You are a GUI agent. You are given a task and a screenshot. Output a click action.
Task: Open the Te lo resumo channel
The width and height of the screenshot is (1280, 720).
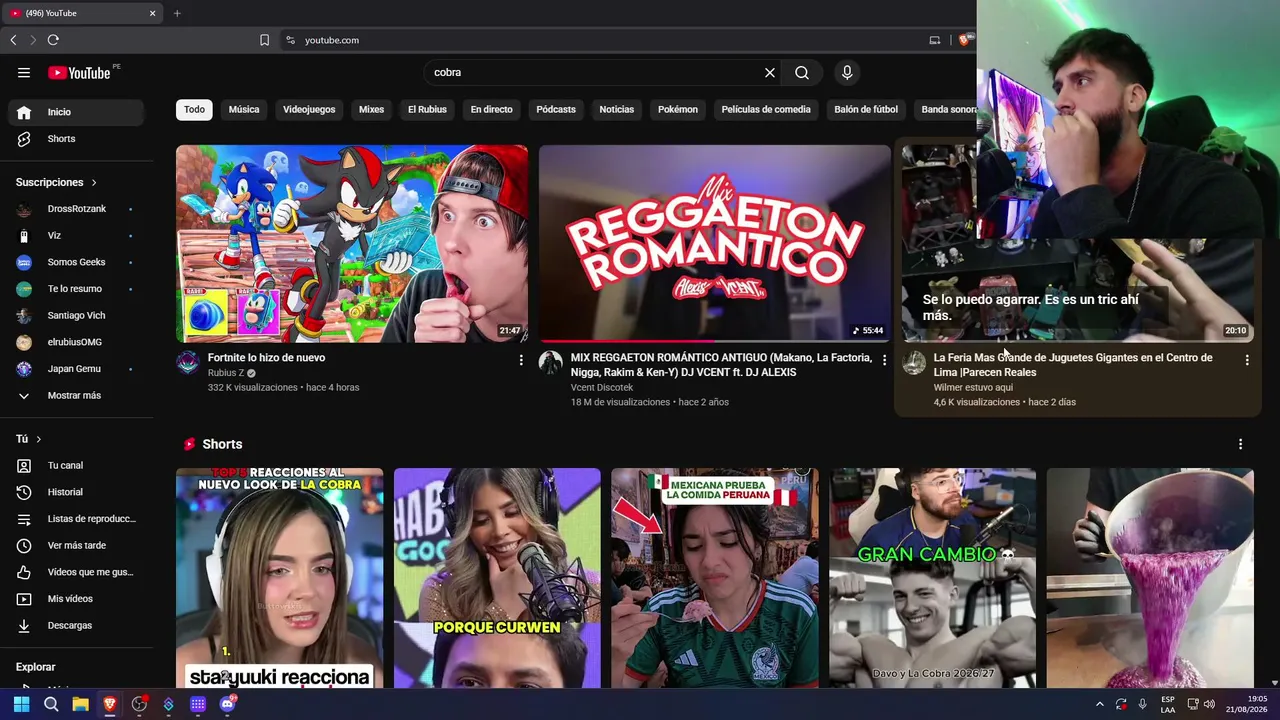tap(76, 289)
